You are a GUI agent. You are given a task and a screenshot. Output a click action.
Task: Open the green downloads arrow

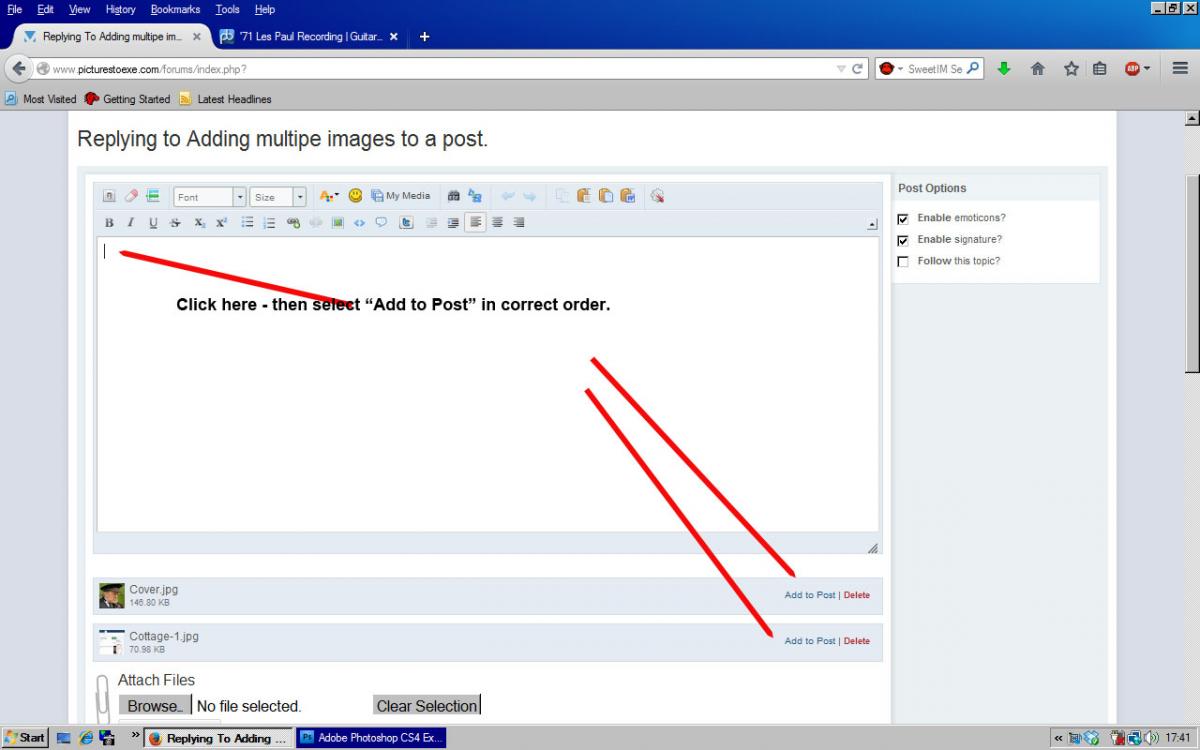click(x=1004, y=69)
